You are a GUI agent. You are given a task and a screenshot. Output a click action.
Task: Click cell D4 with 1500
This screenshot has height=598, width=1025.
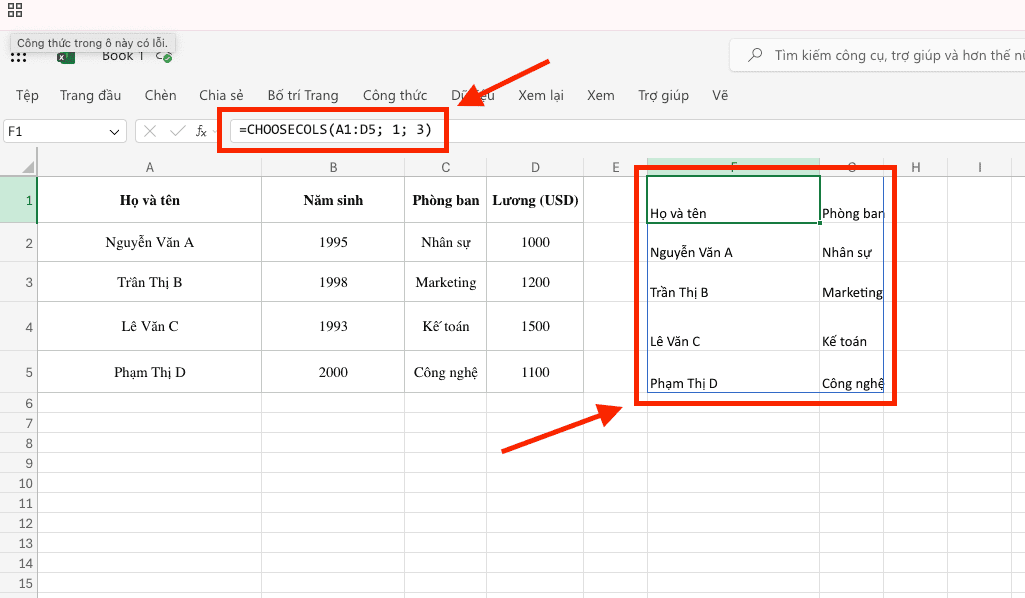[x=535, y=326]
